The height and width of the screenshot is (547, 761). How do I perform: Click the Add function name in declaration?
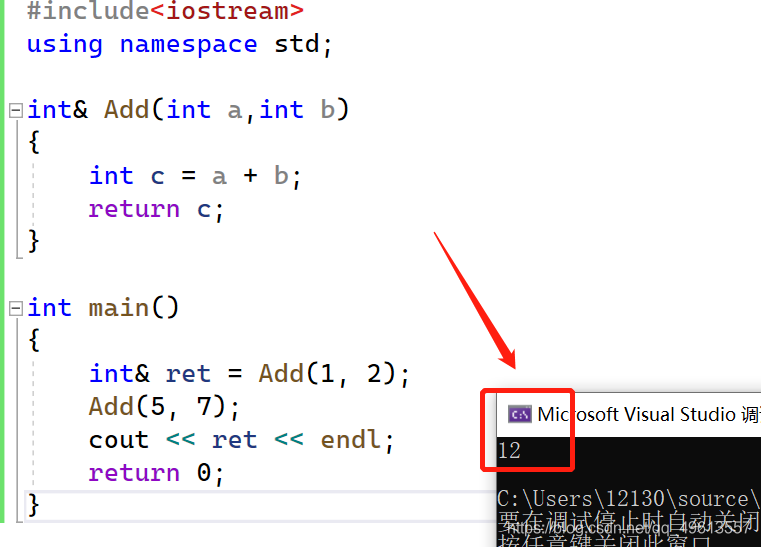pyautogui.click(x=126, y=110)
